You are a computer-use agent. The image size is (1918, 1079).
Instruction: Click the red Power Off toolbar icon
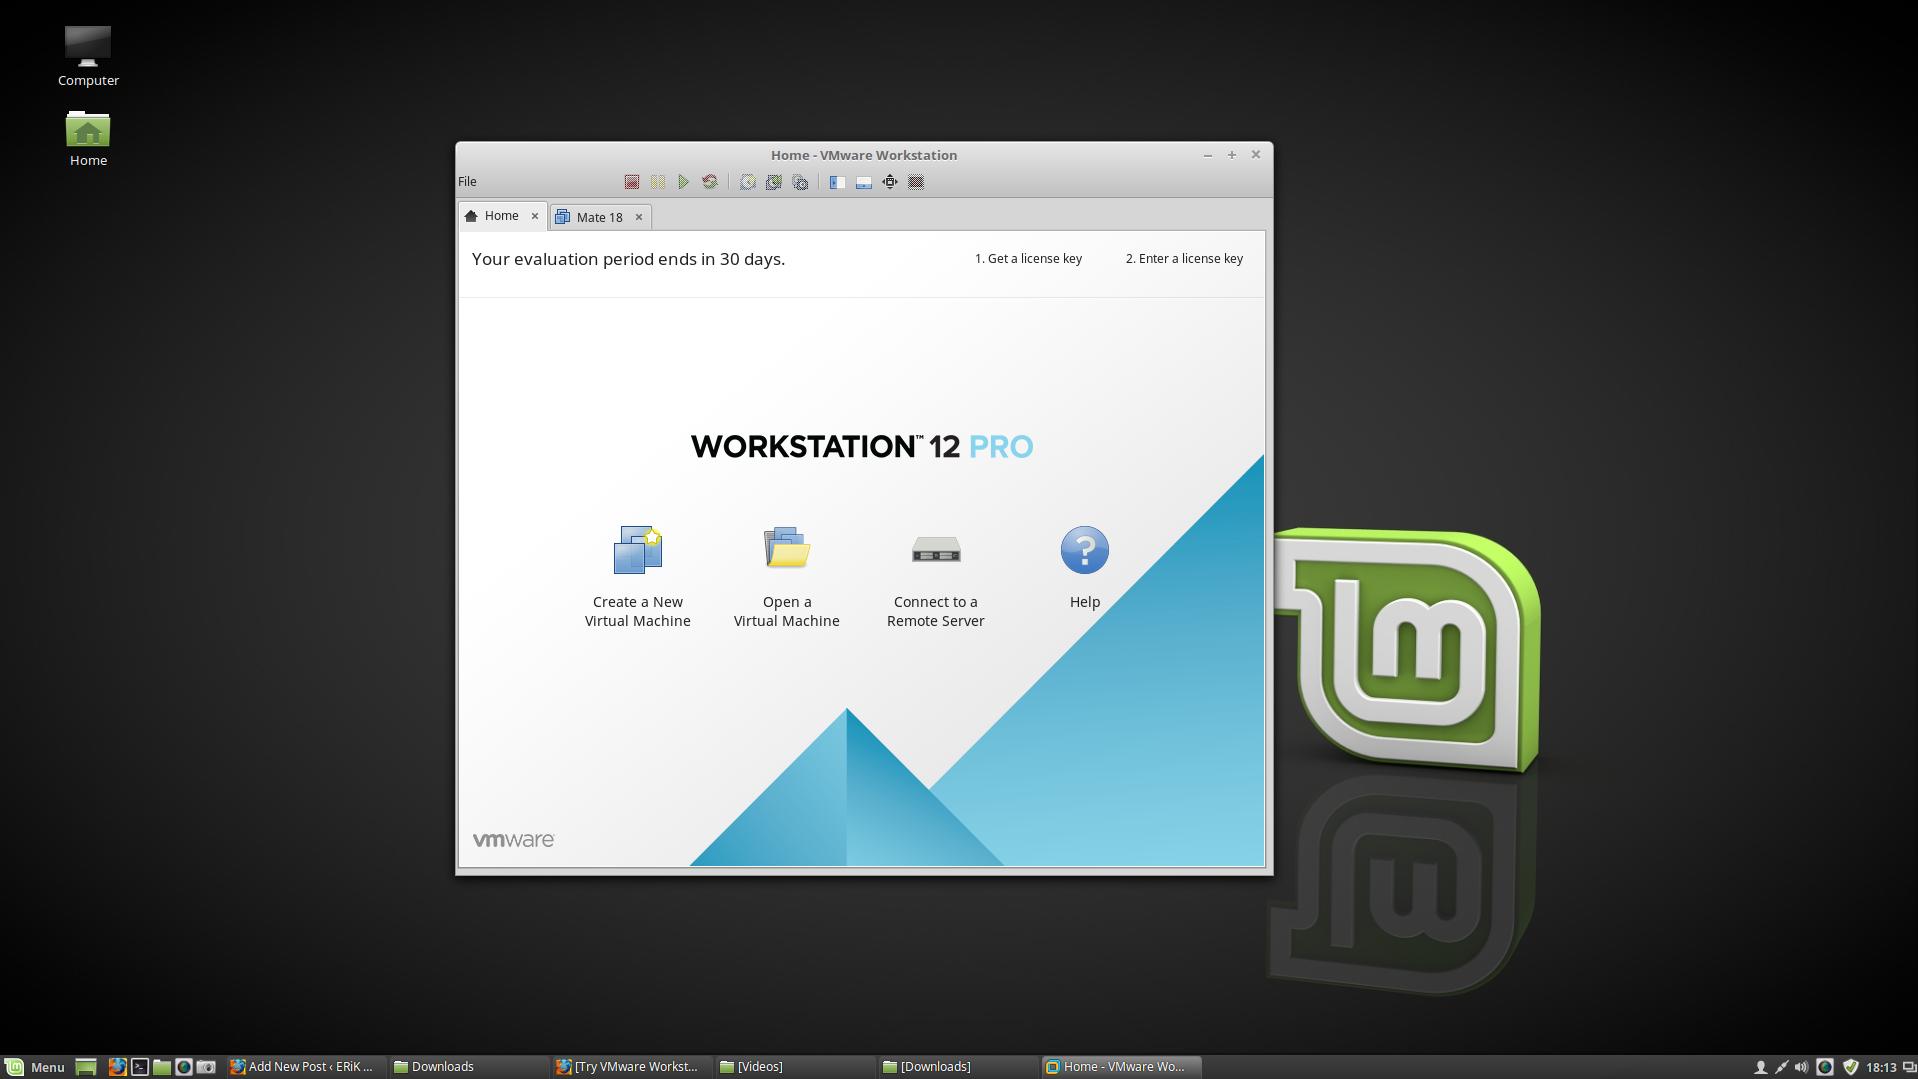coord(631,182)
